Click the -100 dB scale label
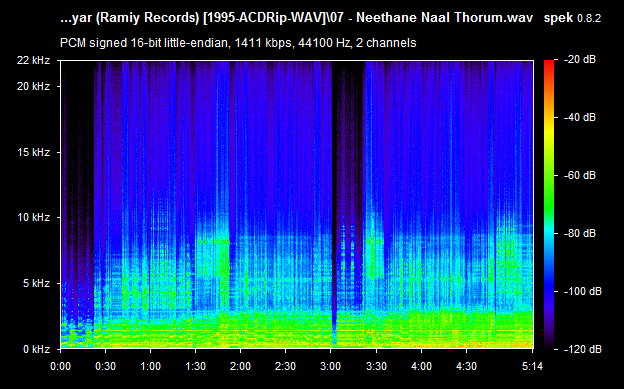Viewport: 624px width, 389px height. click(x=583, y=291)
